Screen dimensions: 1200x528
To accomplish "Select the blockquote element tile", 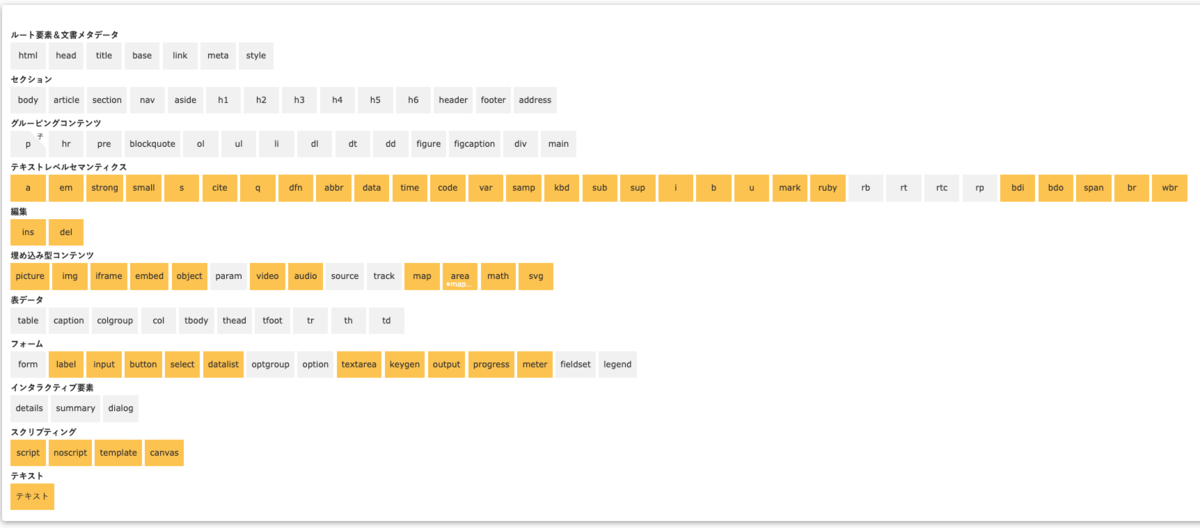I will (152, 144).
